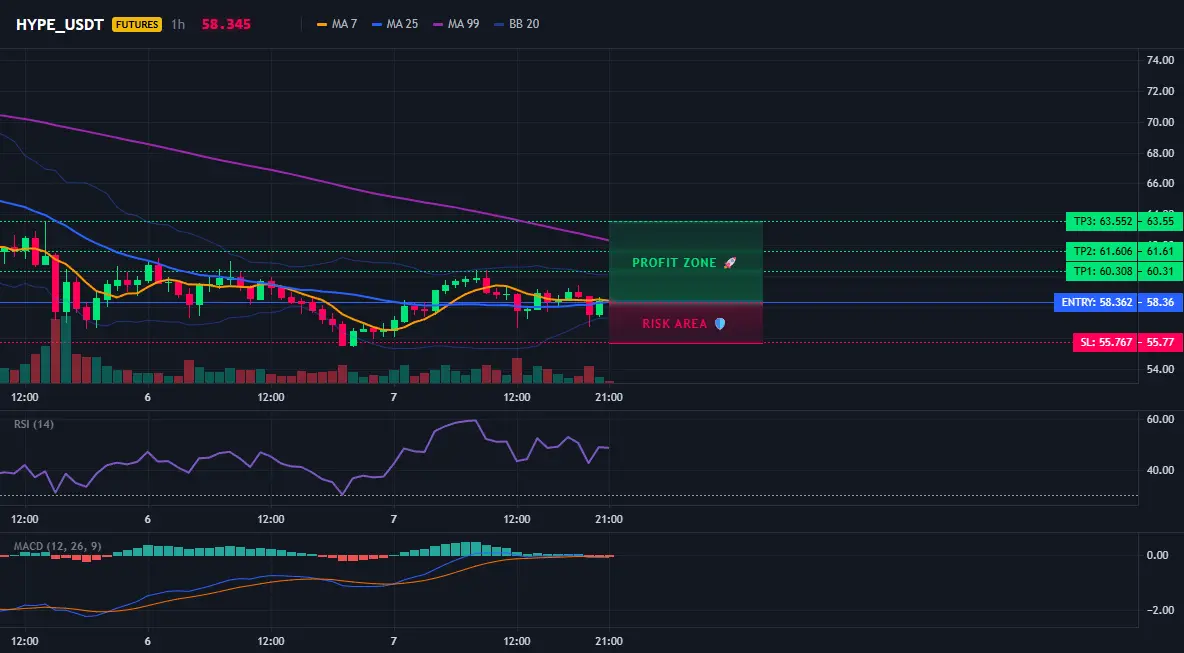Click the FUTURES badge
Screen dimensions: 1184x653
point(137,24)
